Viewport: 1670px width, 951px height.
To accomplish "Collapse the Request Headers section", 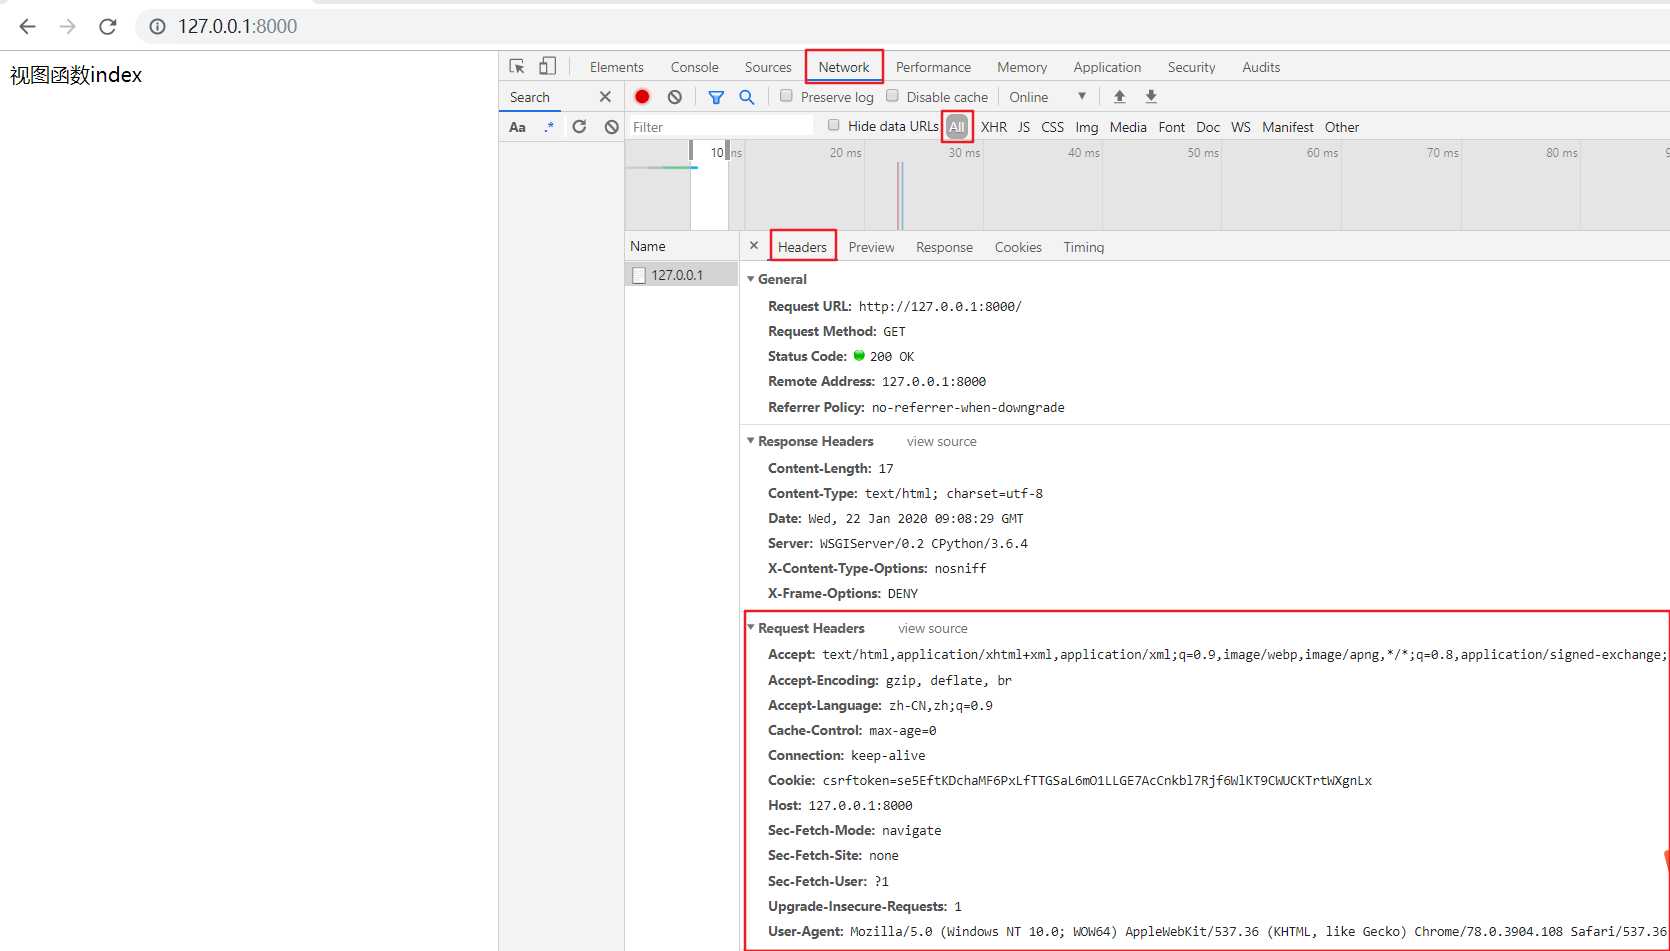I will click(751, 628).
